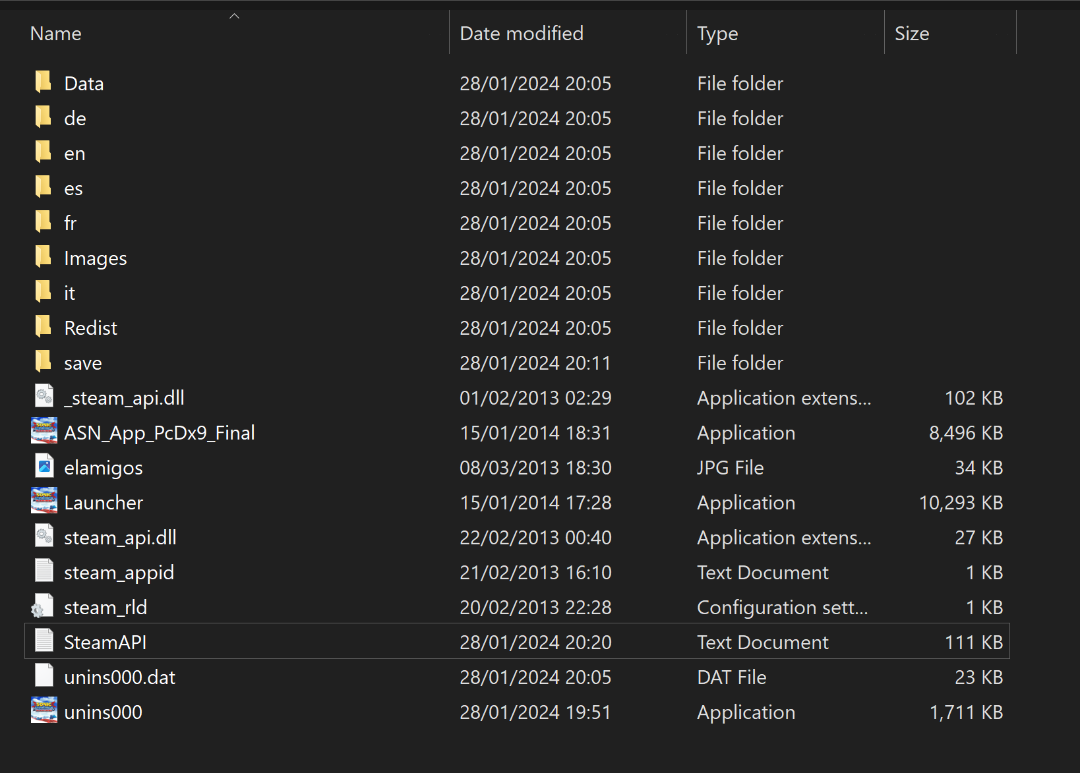Select the fr folder name

(x=70, y=223)
